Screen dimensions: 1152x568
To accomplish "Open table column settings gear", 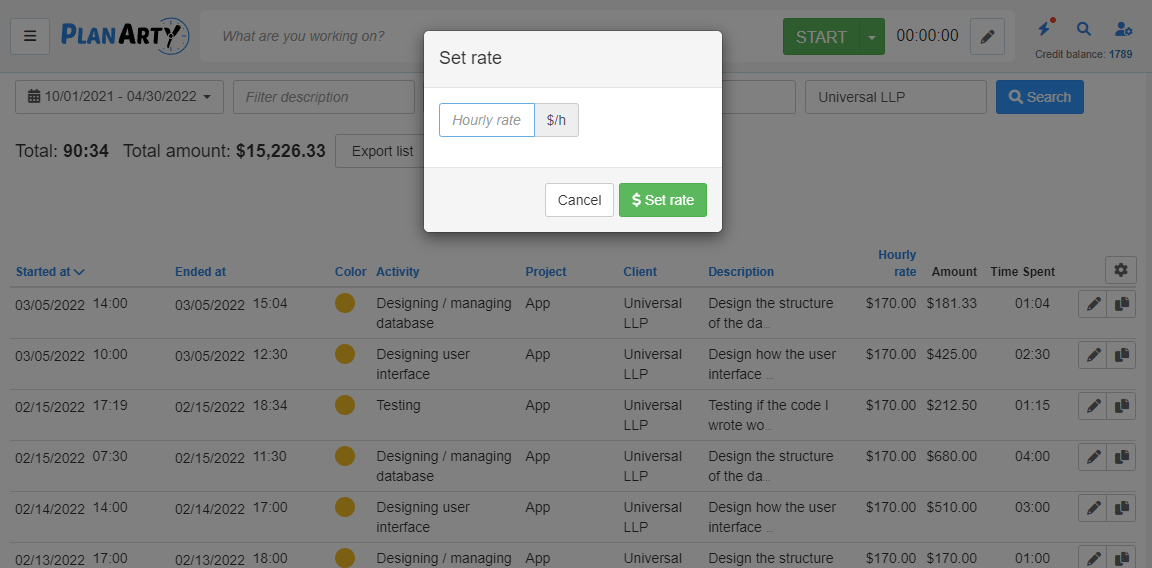I will tap(1120, 270).
